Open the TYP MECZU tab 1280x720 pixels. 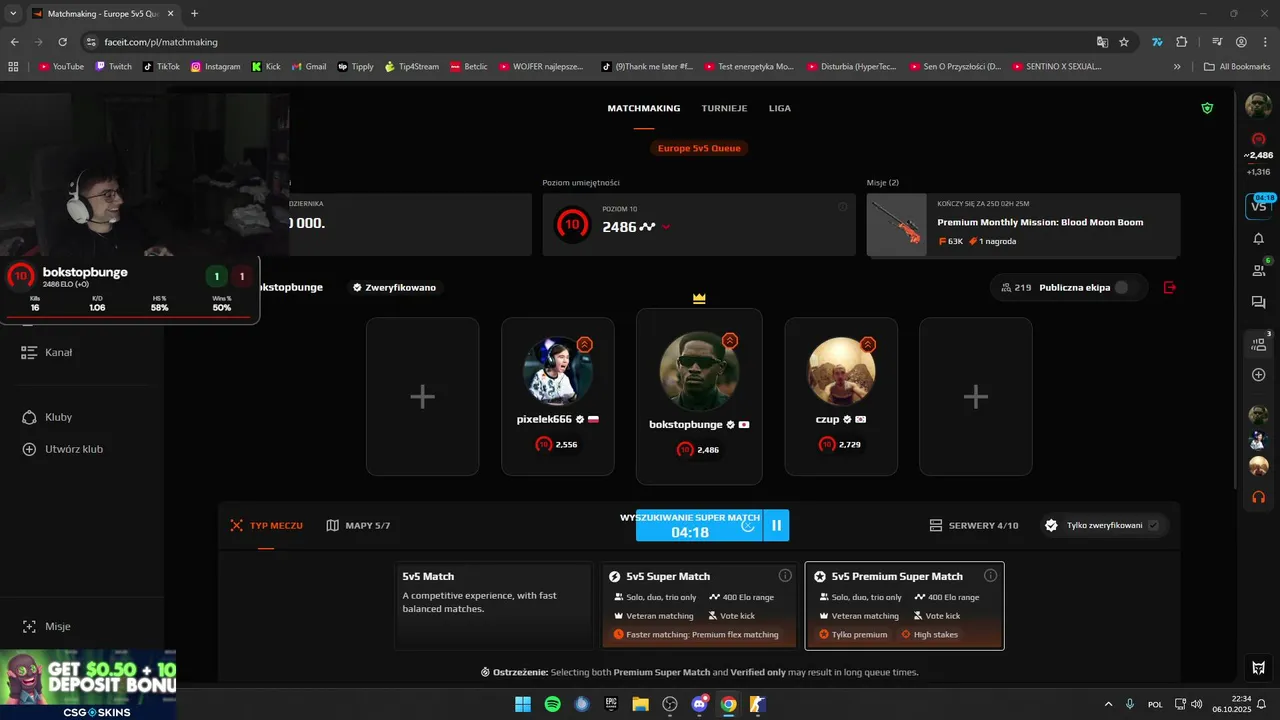click(x=266, y=525)
